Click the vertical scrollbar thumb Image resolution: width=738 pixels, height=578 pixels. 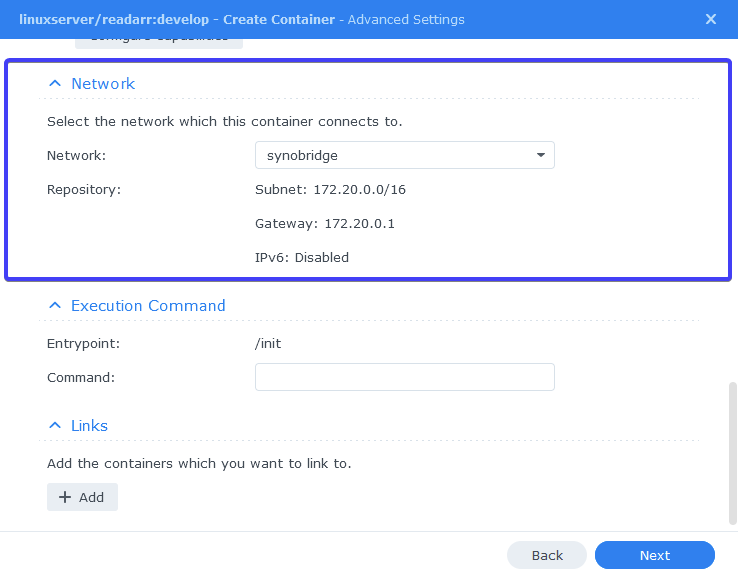(732, 453)
